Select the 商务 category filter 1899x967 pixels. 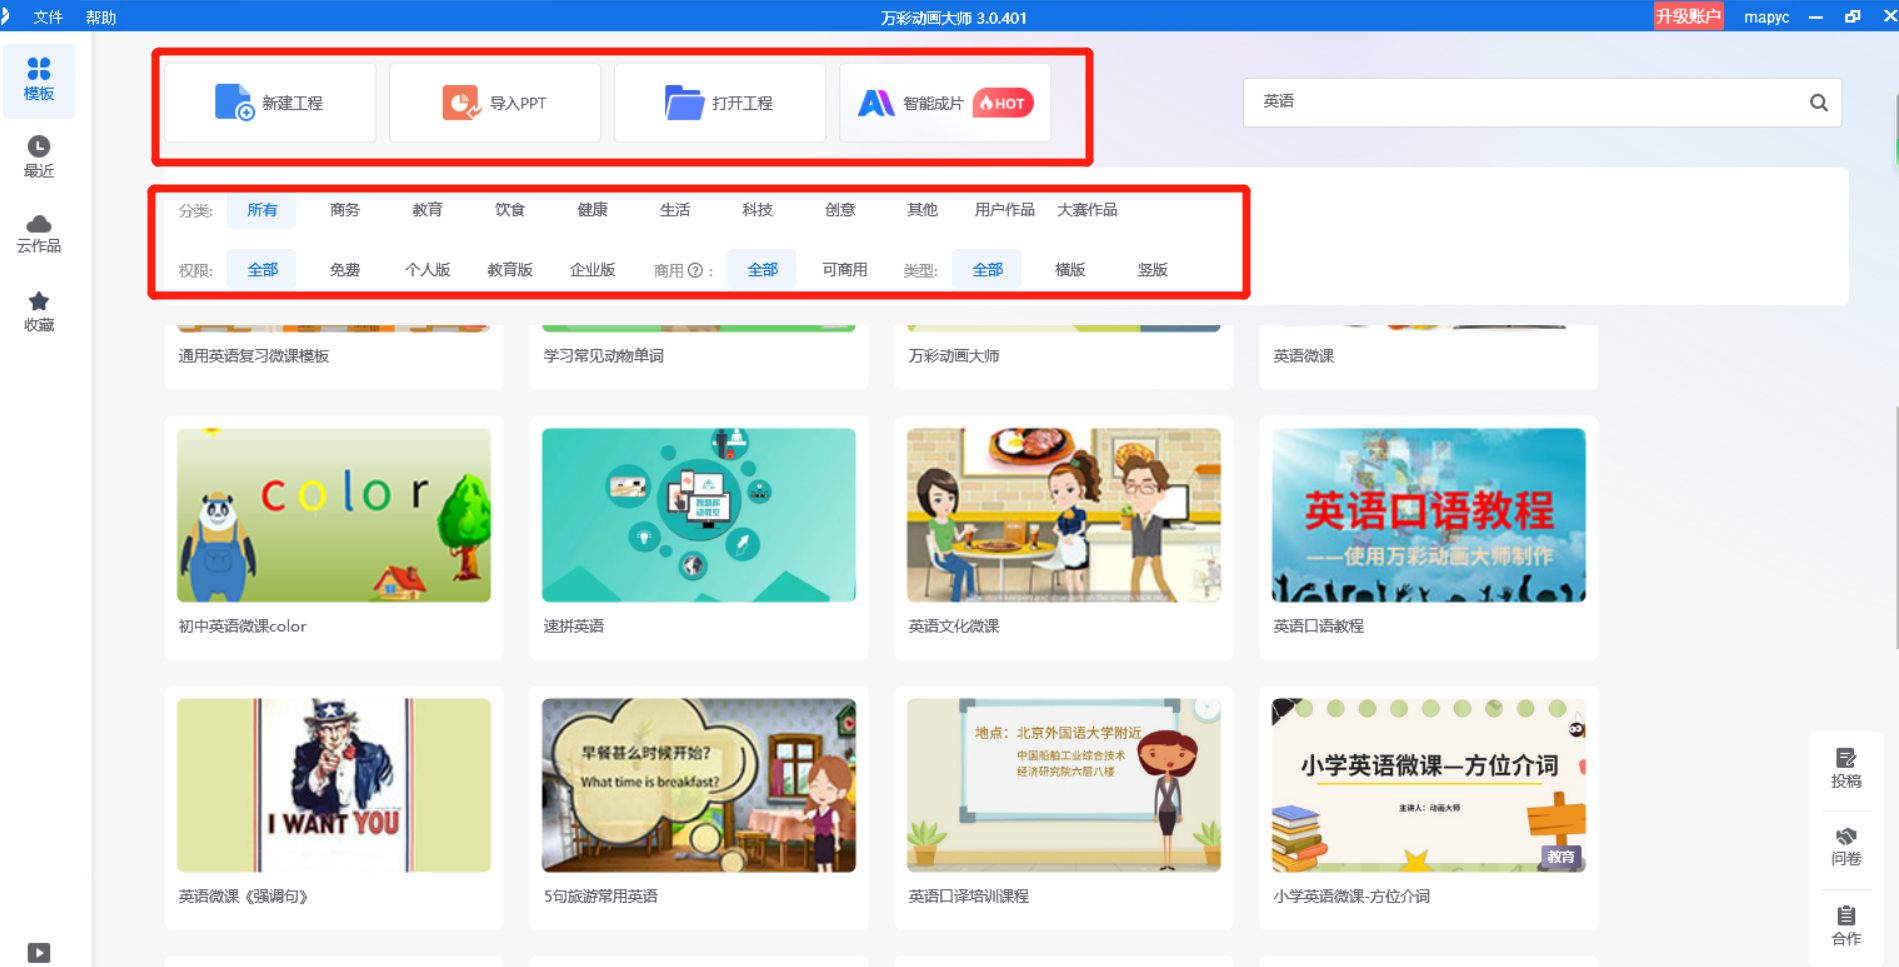345,210
